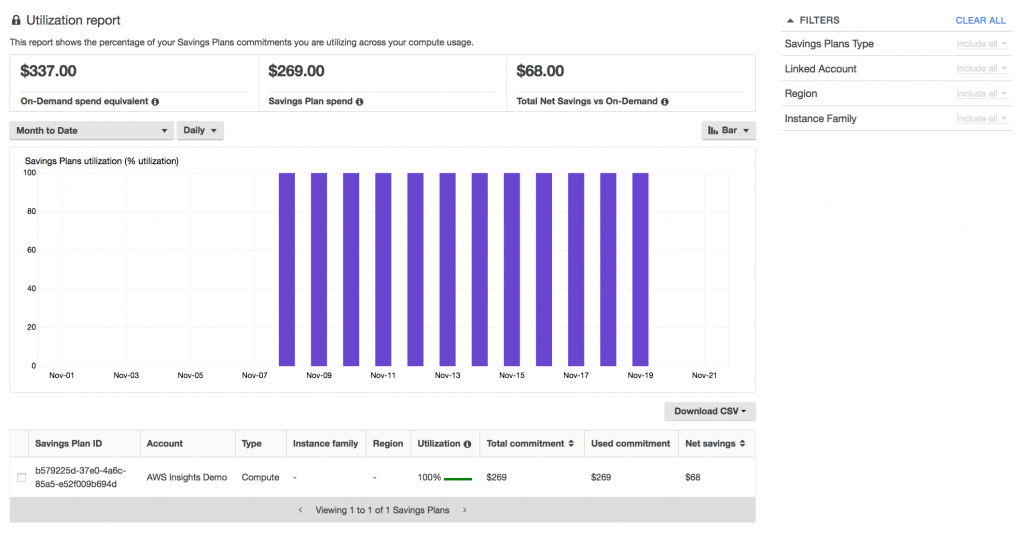
Task: Open Region filter dropdown
Action: pyautogui.click(x=981, y=94)
